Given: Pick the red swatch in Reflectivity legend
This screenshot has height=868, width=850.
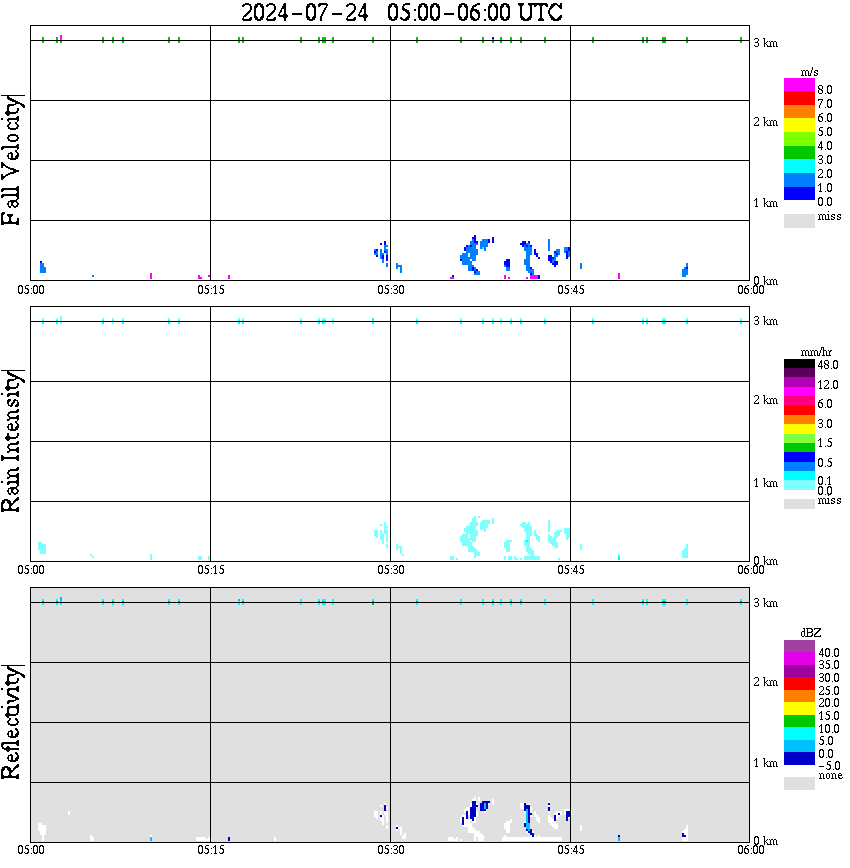Looking at the screenshot, I should (799, 684).
